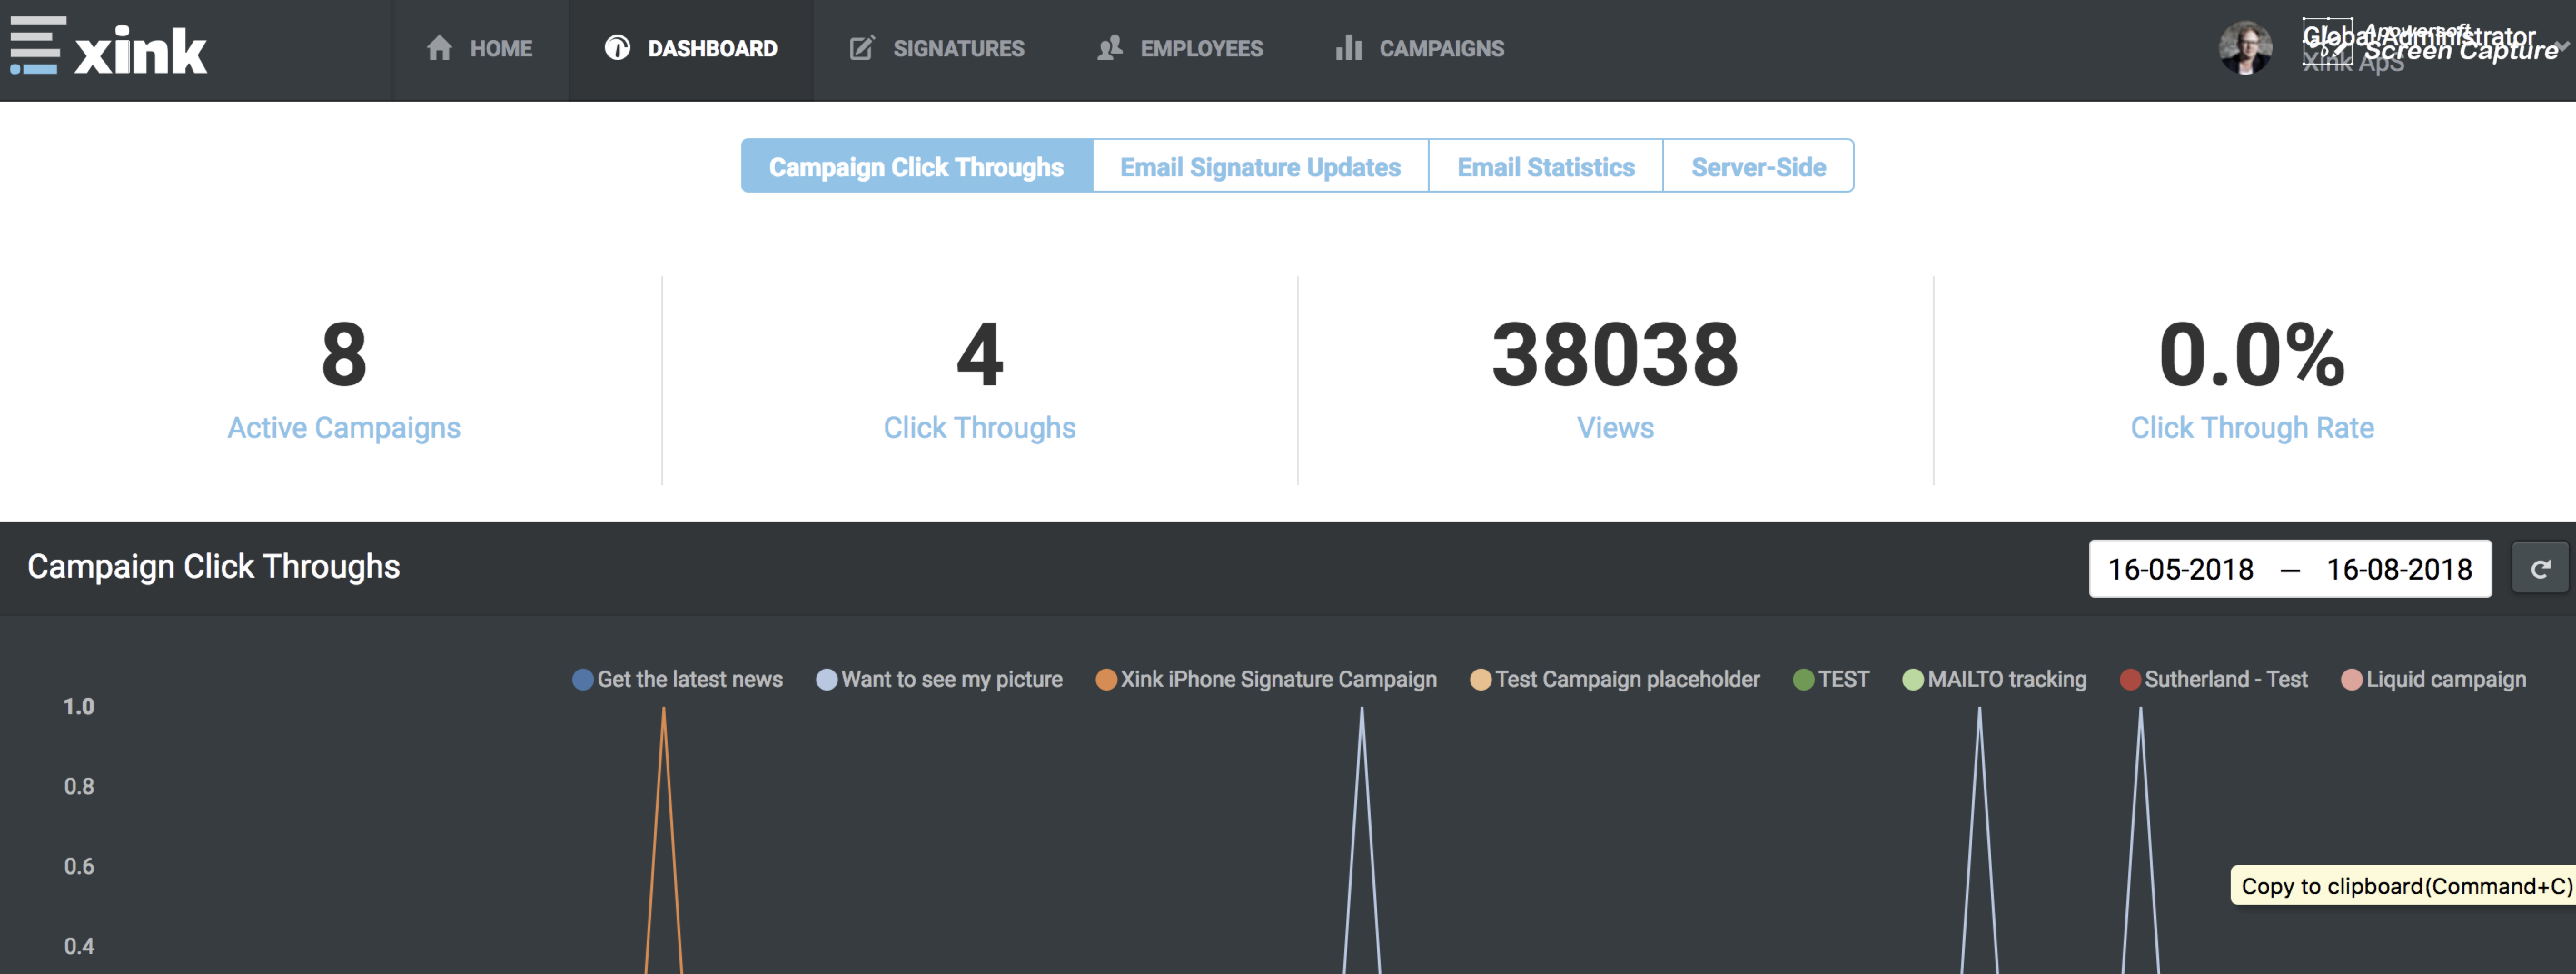The height and width of the screenshot is (974, 2576).
Task: Click the Click Through Rate link
Action: click(2252, 428)
